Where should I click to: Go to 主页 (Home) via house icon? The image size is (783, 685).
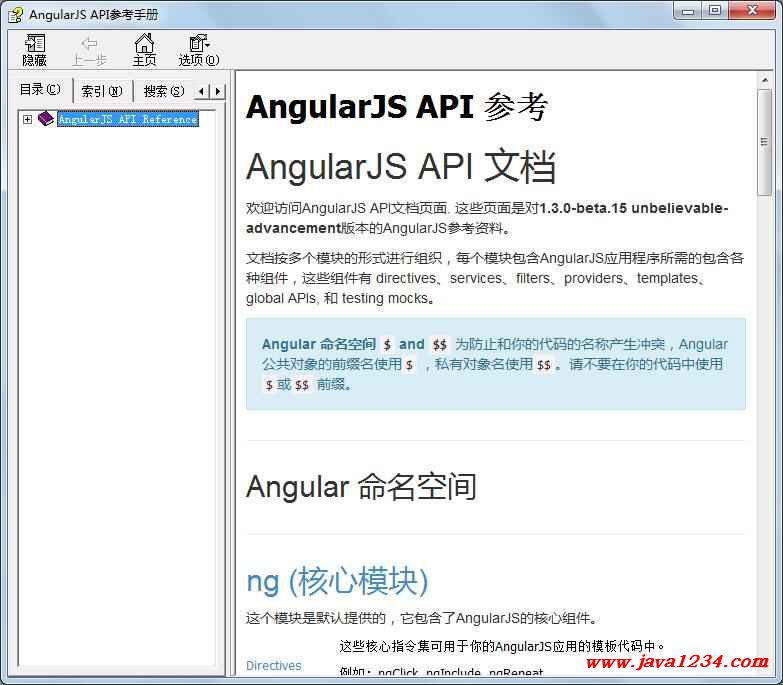point(145,44)
